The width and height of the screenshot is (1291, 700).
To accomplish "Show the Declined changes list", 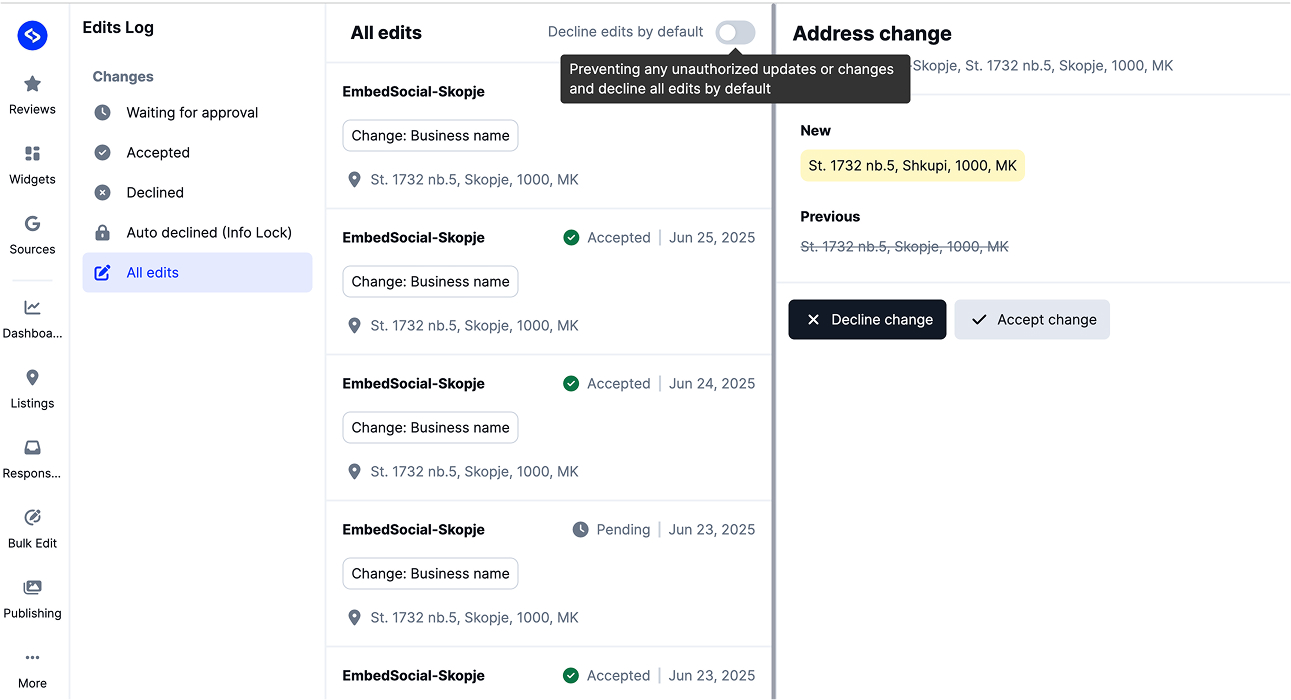I will [155, 193].
